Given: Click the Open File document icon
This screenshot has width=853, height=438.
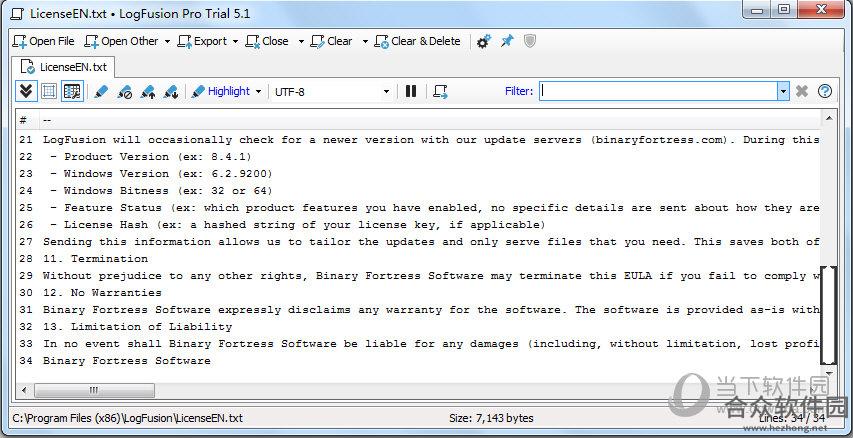Looking at the screenshot, I should tap(20, 42).
